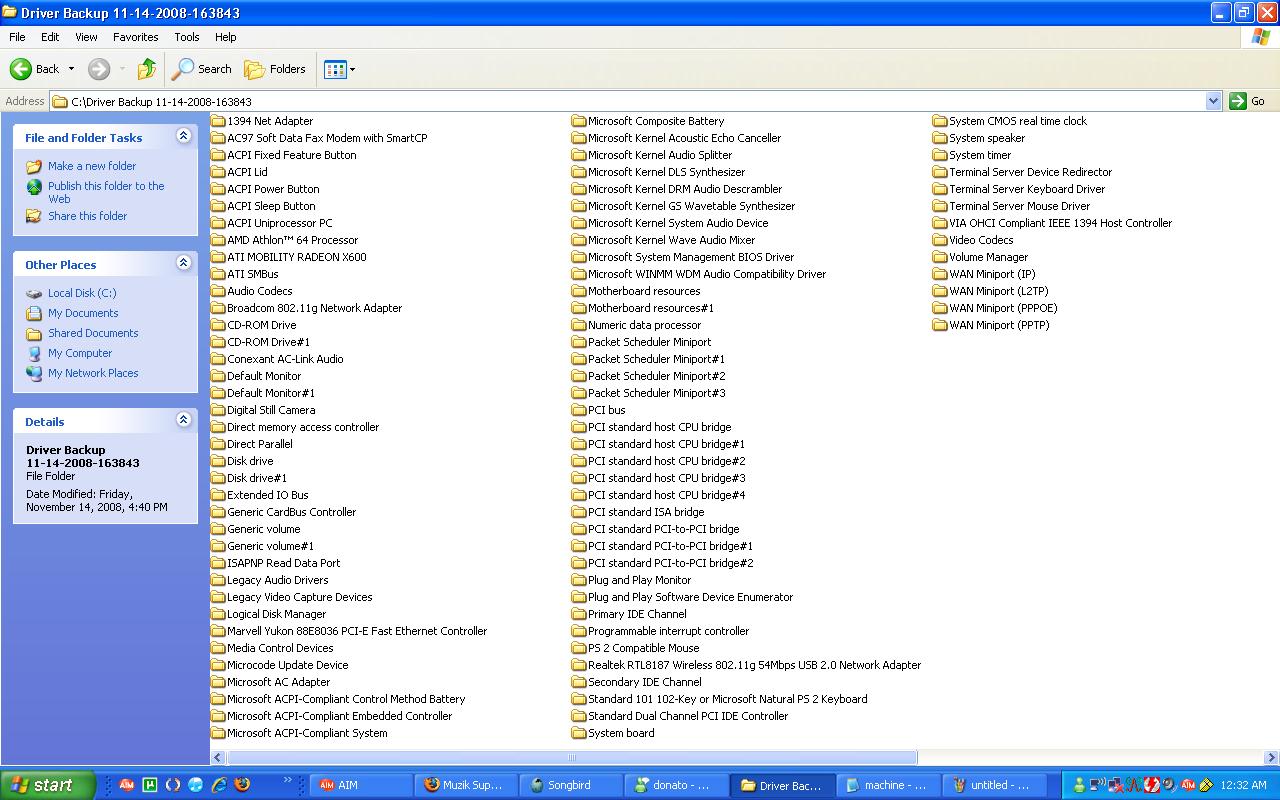Open the Favorites menu
This screenshot has width=1280, height=800.
(135, 37)
